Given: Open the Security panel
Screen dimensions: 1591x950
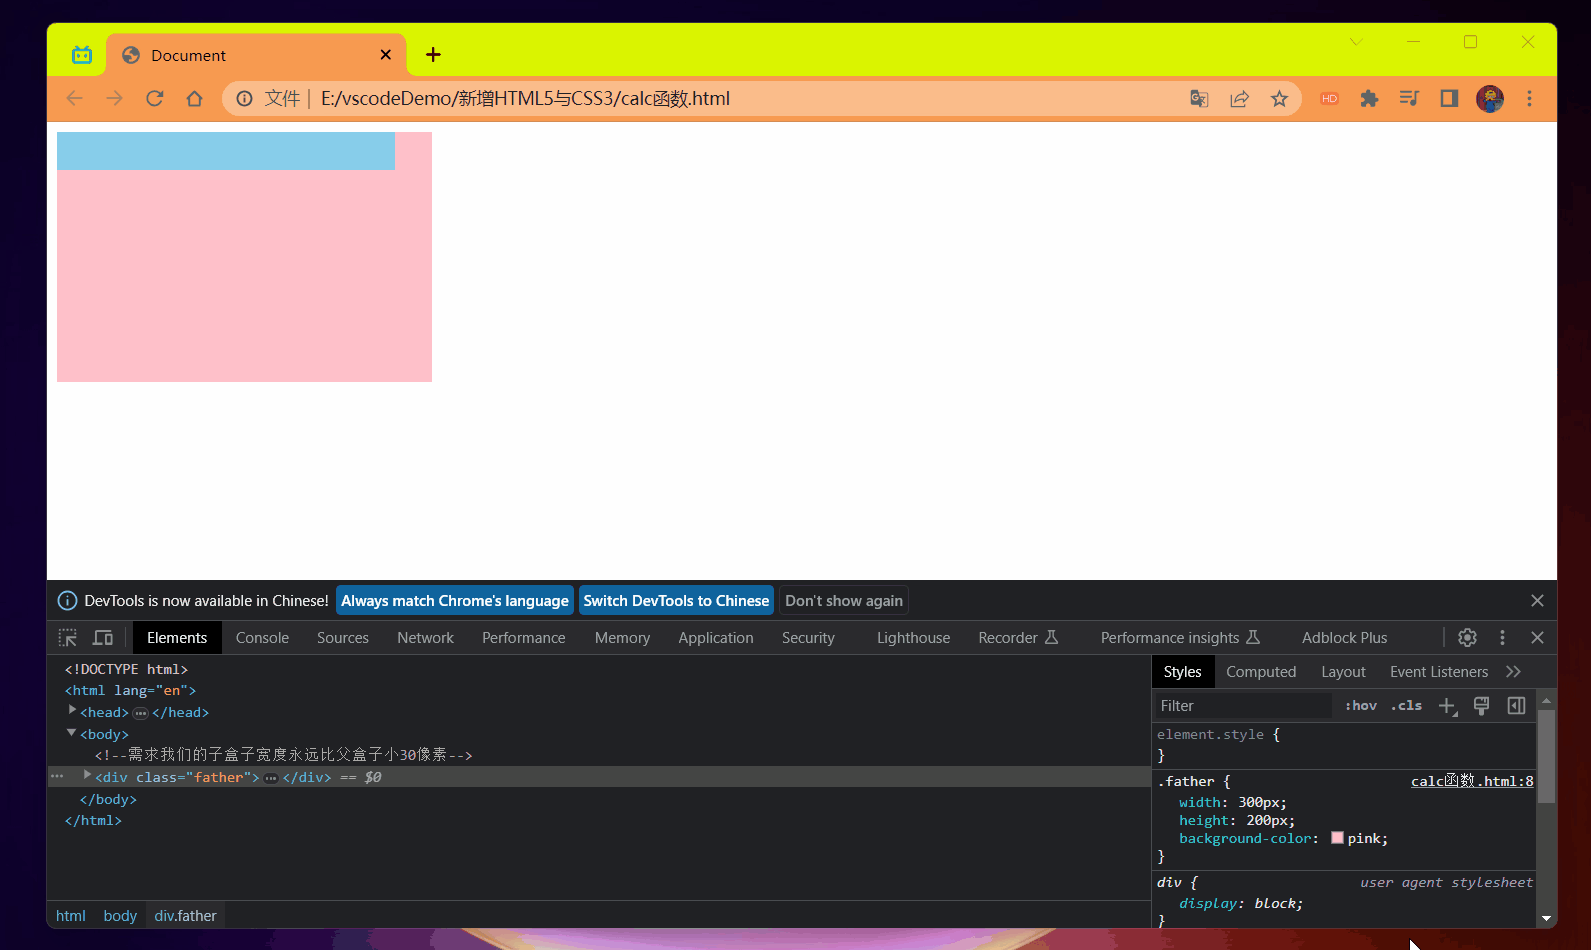Looking at the screenshot, I should point(808,637).
